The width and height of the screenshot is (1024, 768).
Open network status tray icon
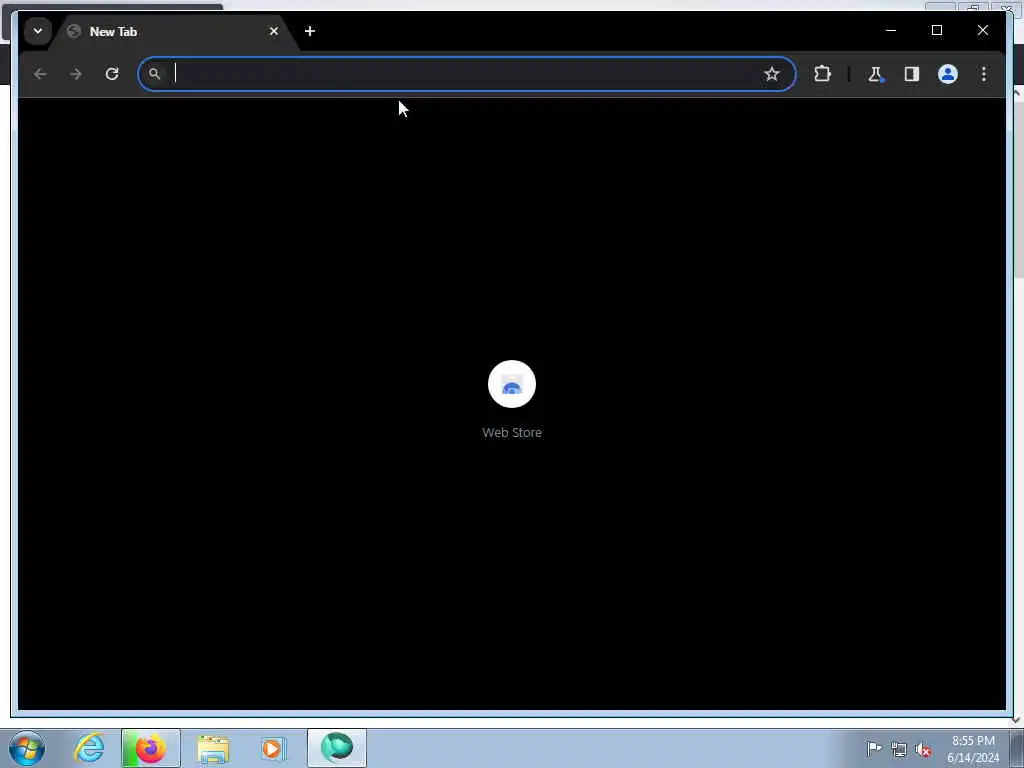click(899, 749)
